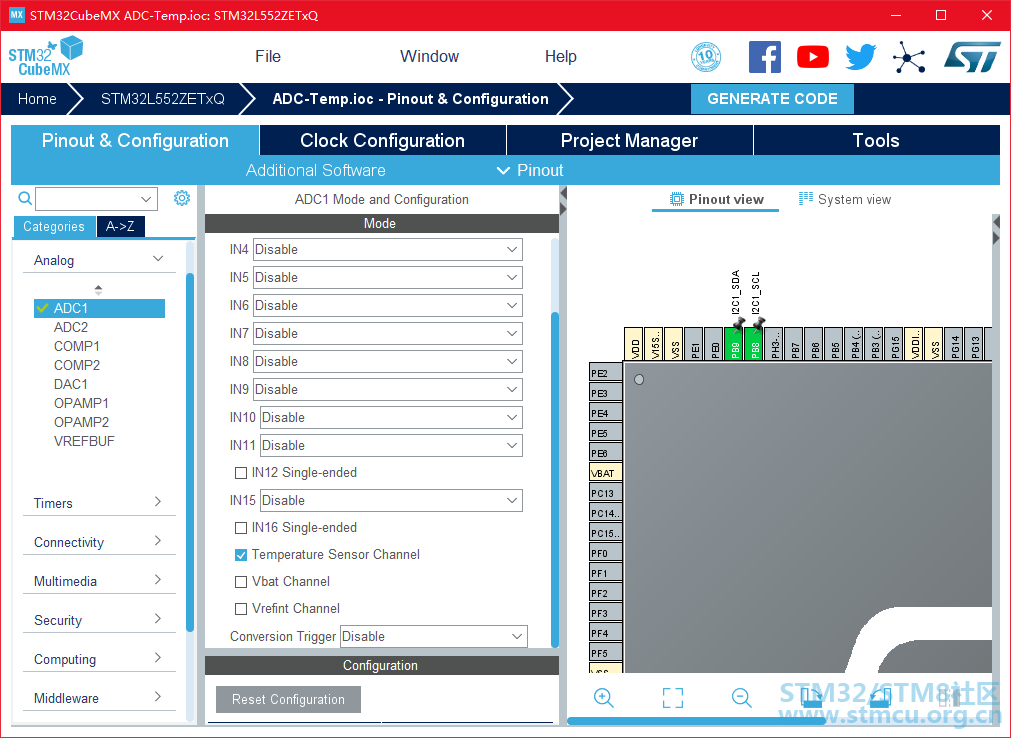Zoom out on the pinout view

click(741, 697)
